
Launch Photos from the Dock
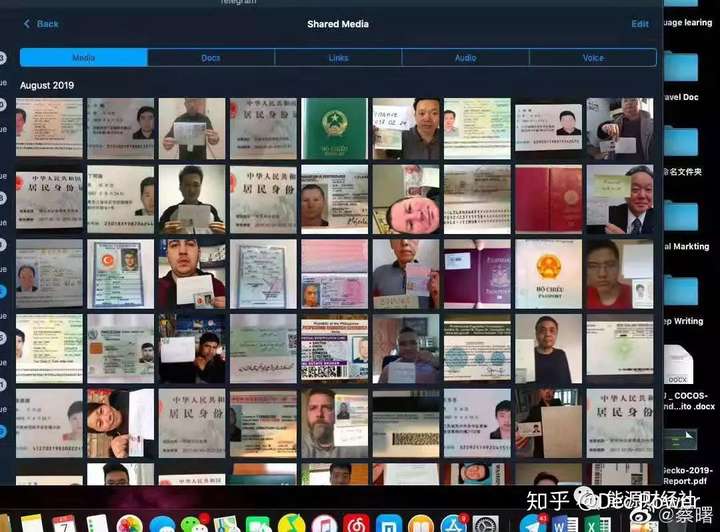point(129,524)
